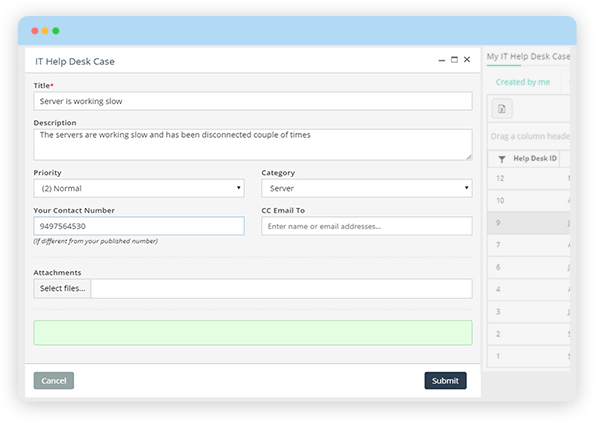Switch to the Created by me tab
Image resolution: width=595 pixels, height=422 pixels.
523,82
